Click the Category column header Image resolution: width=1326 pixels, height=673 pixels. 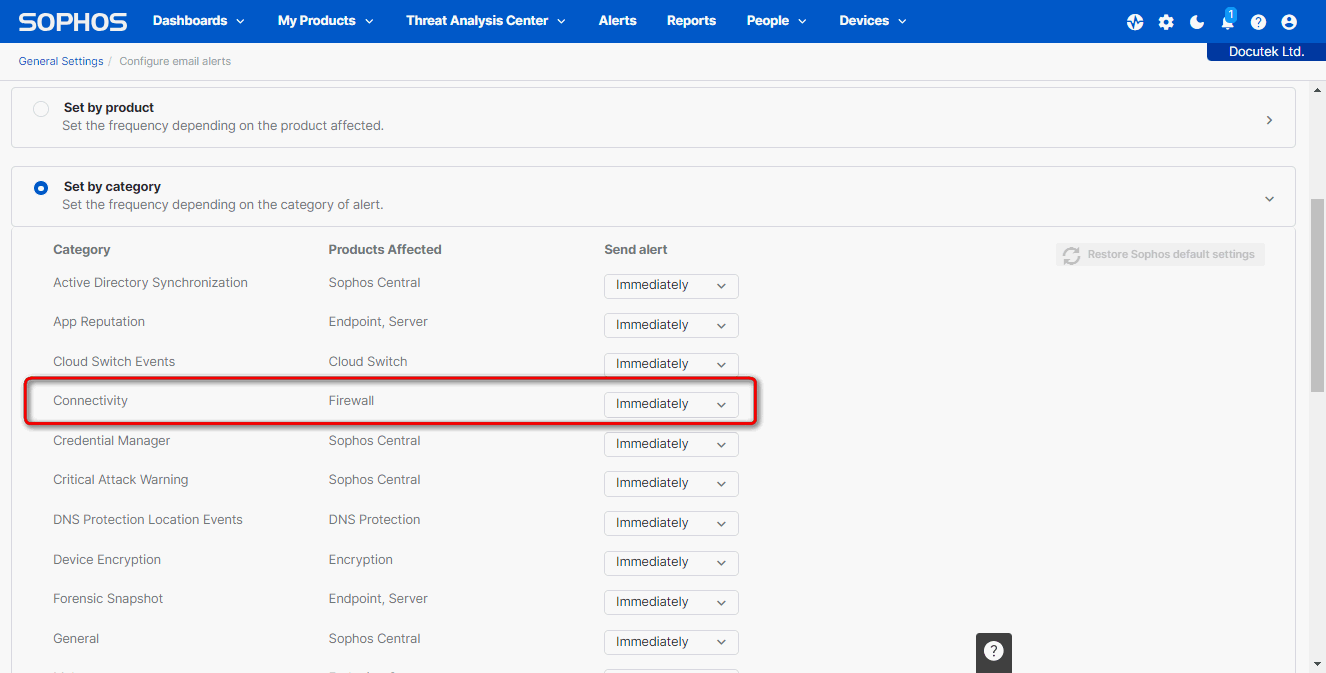(82, 250)
